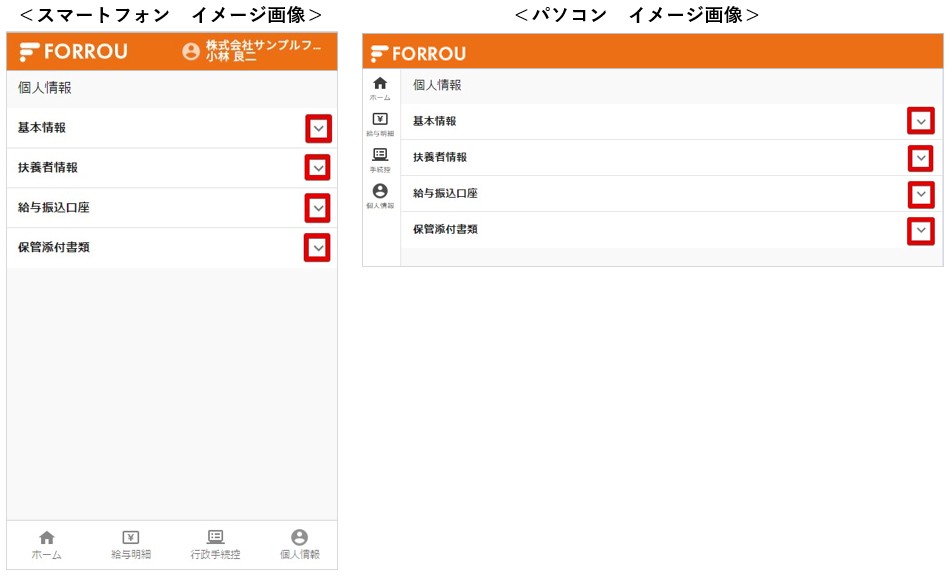Select the 給与振込口座 row text in smartphone view
The width and height of the screenshot is (952, 577).
(x=54, y=208)
